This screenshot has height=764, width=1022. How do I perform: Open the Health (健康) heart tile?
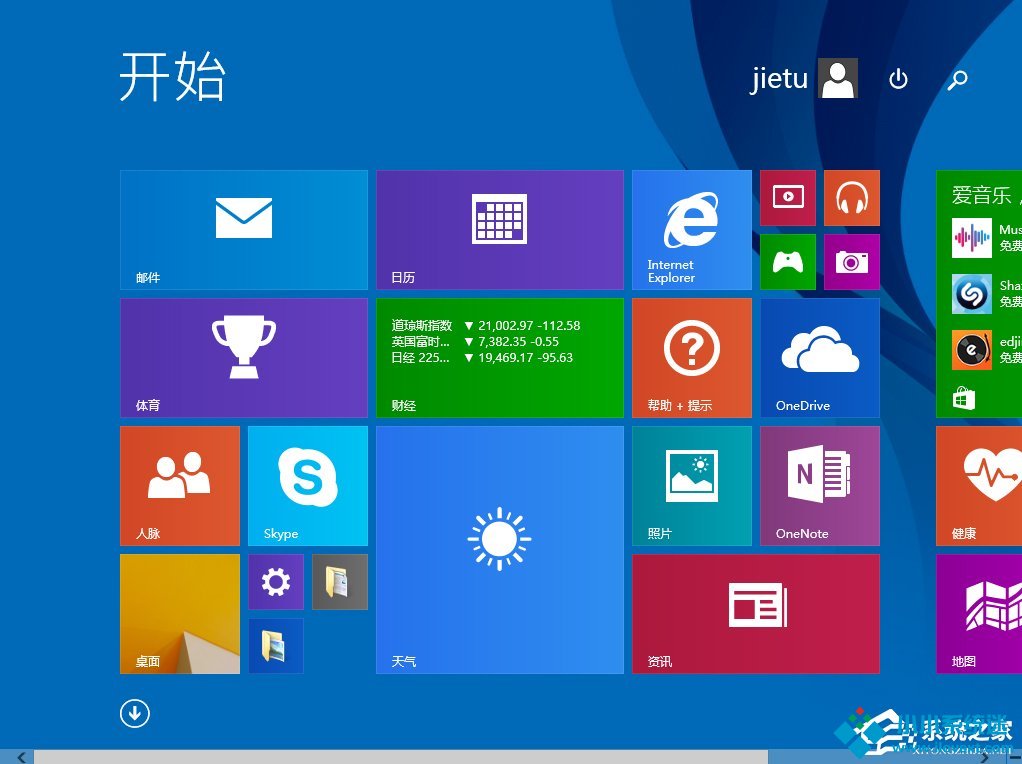979,486
